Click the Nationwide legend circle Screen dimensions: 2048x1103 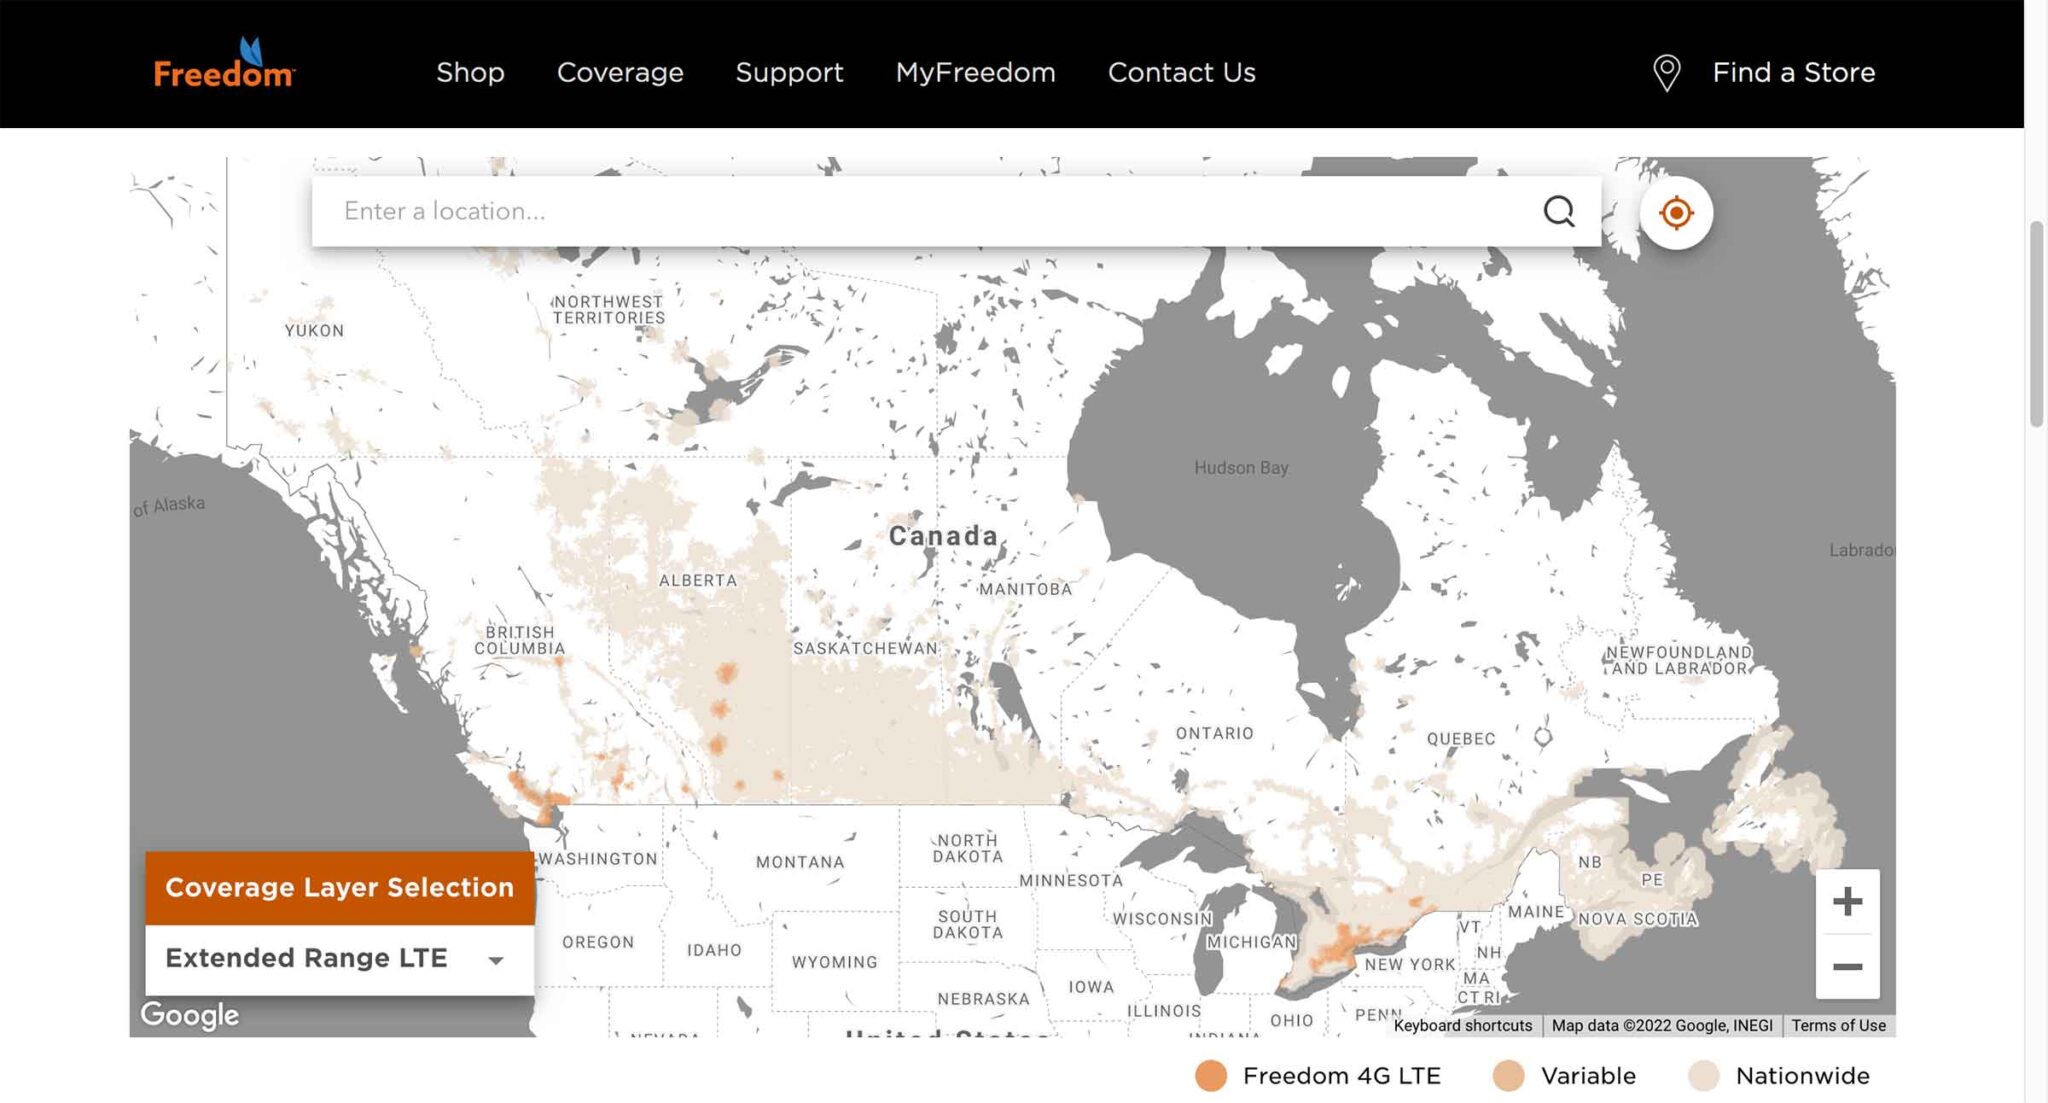click(1703, 1076)
